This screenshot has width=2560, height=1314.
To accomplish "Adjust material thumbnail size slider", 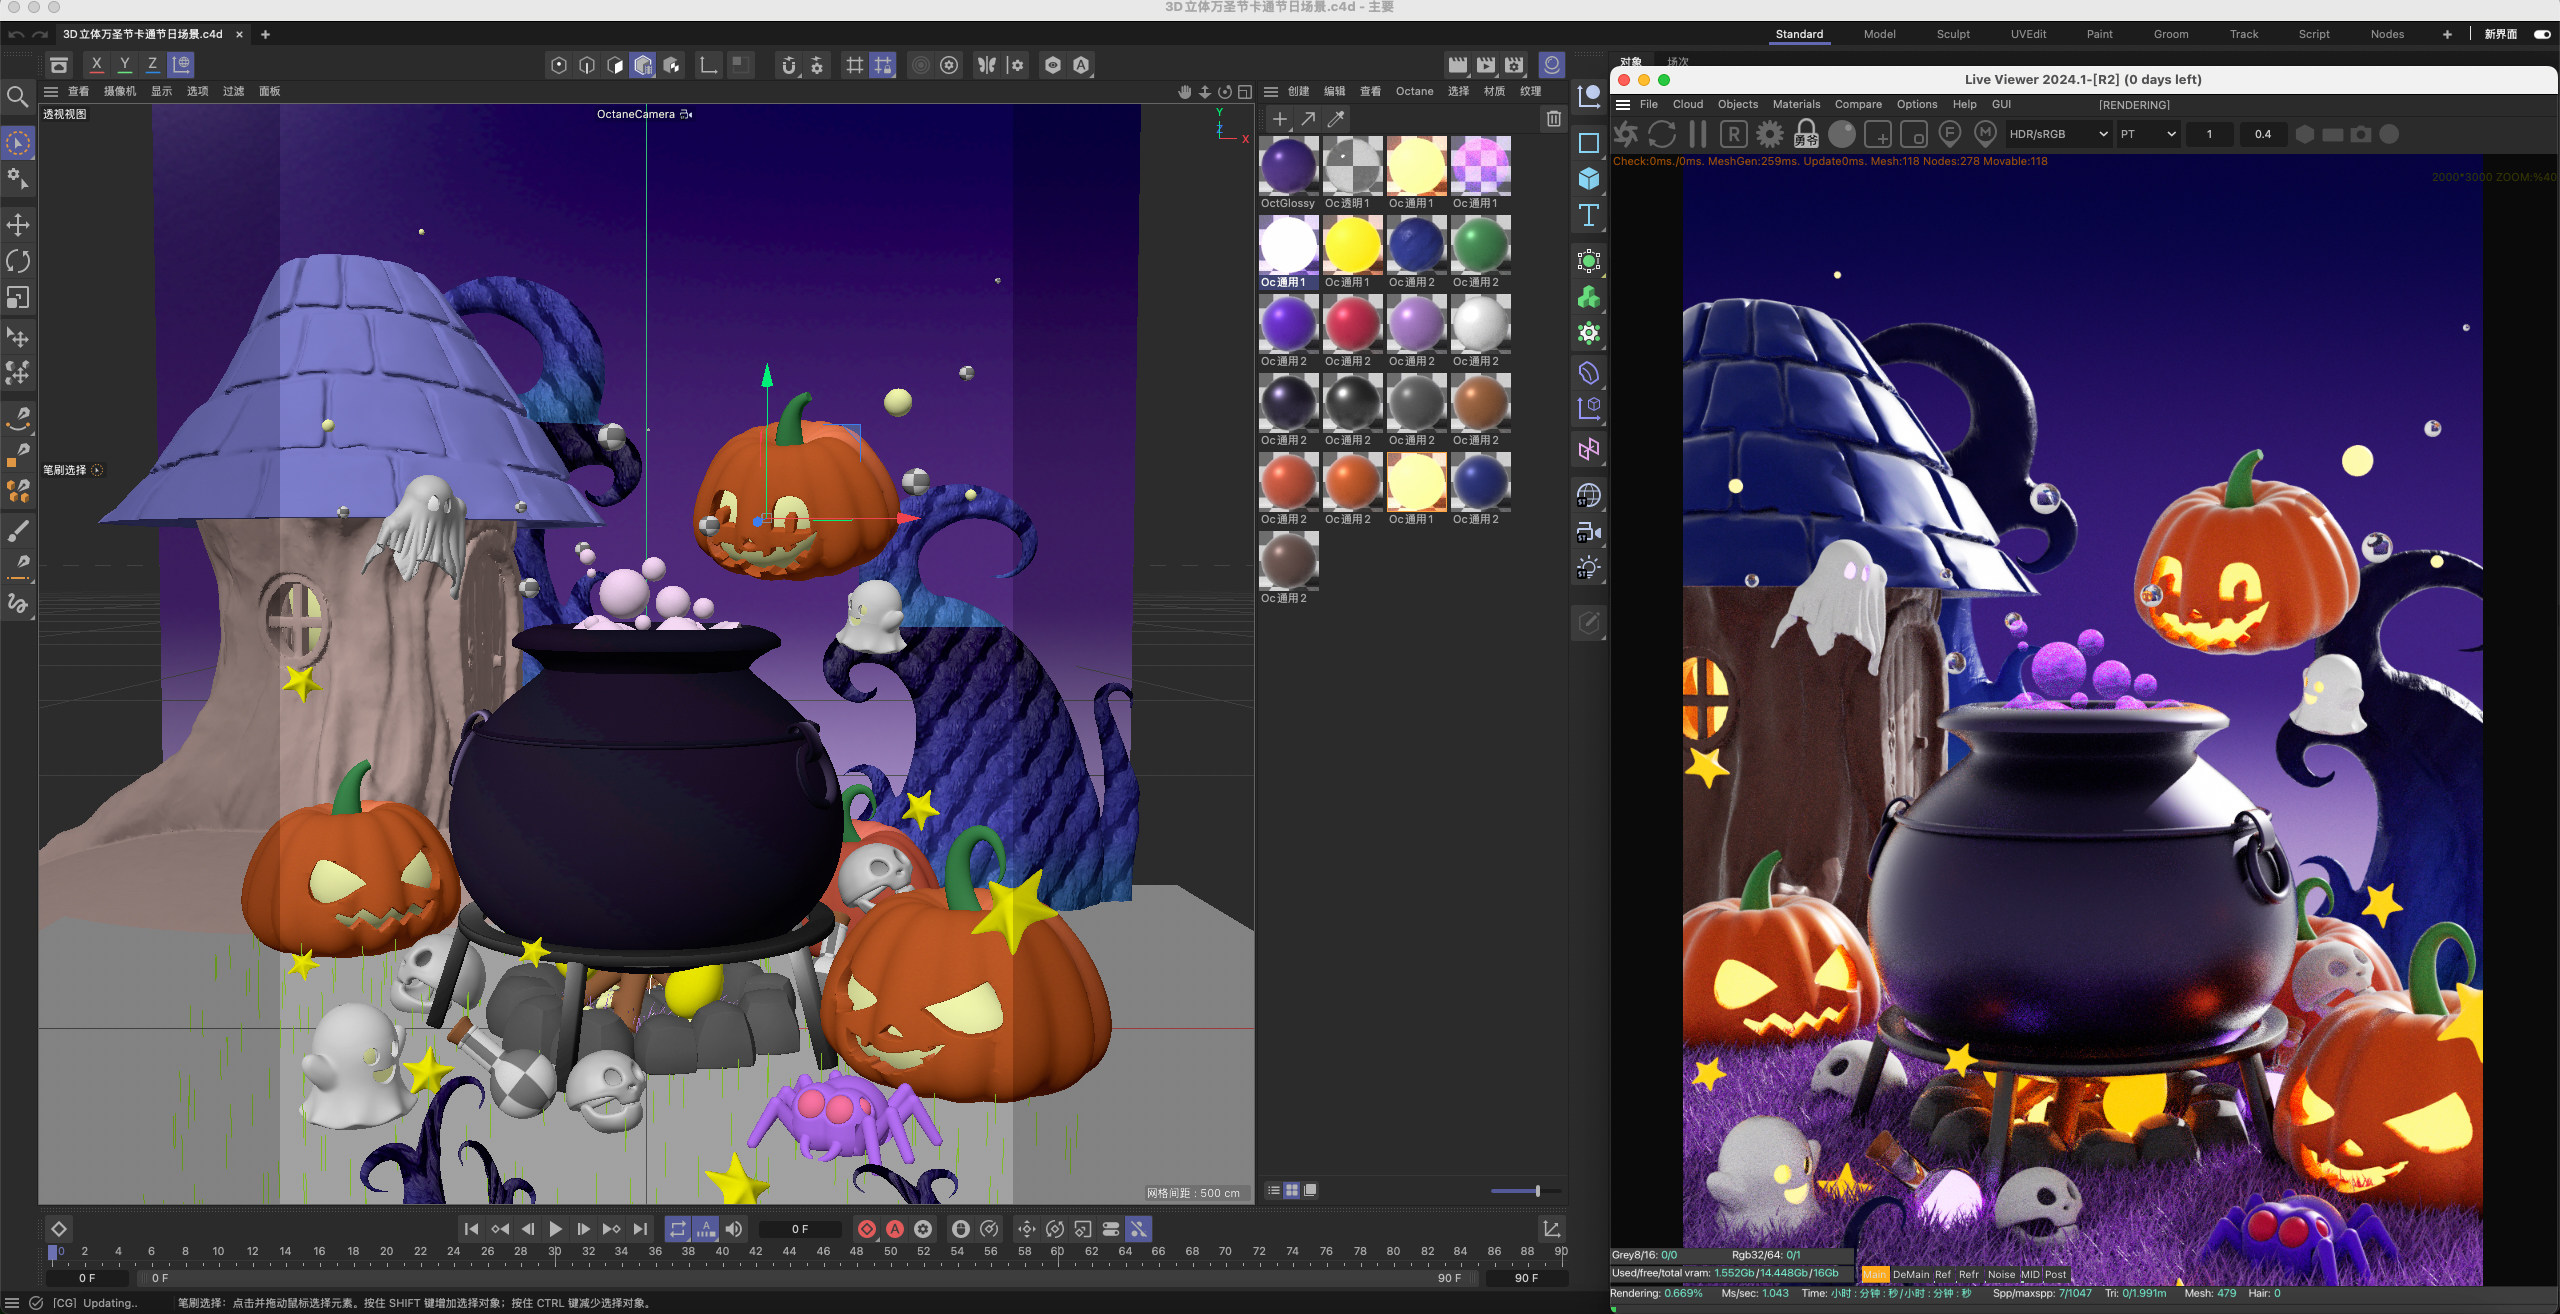I will (1537, 1190).
